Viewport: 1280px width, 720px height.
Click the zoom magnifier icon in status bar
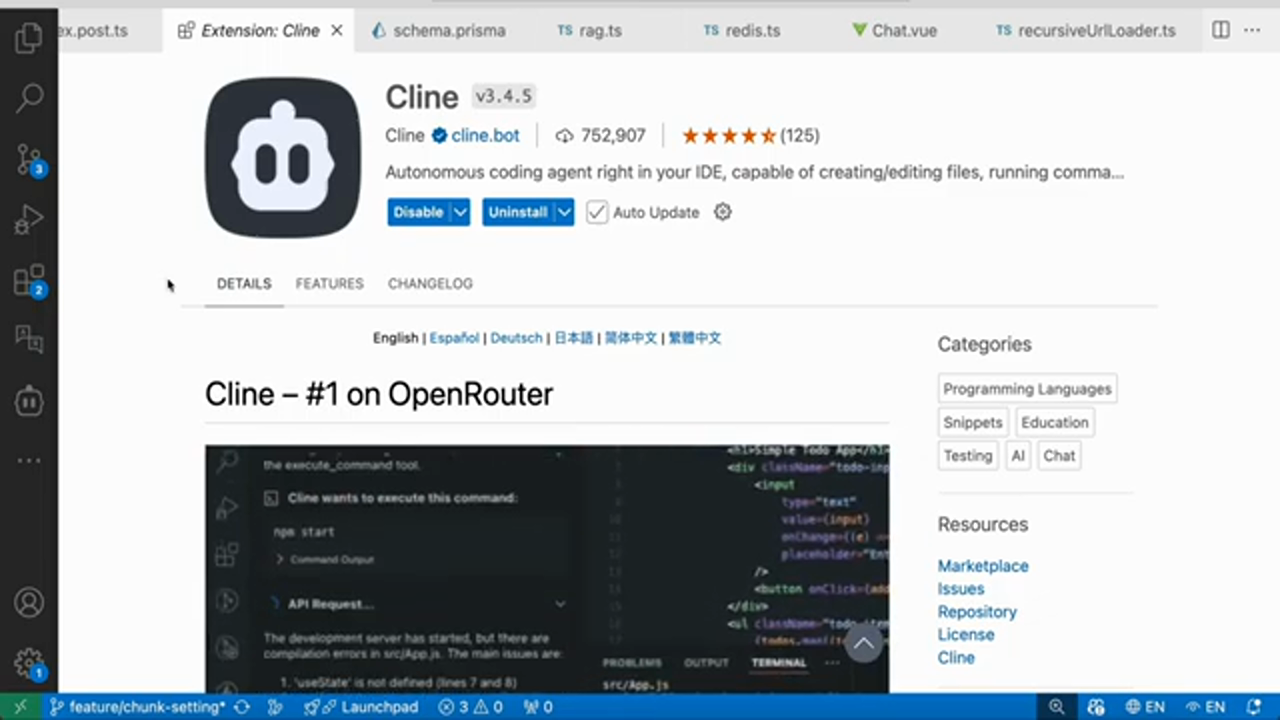[x=1057, y=707]
